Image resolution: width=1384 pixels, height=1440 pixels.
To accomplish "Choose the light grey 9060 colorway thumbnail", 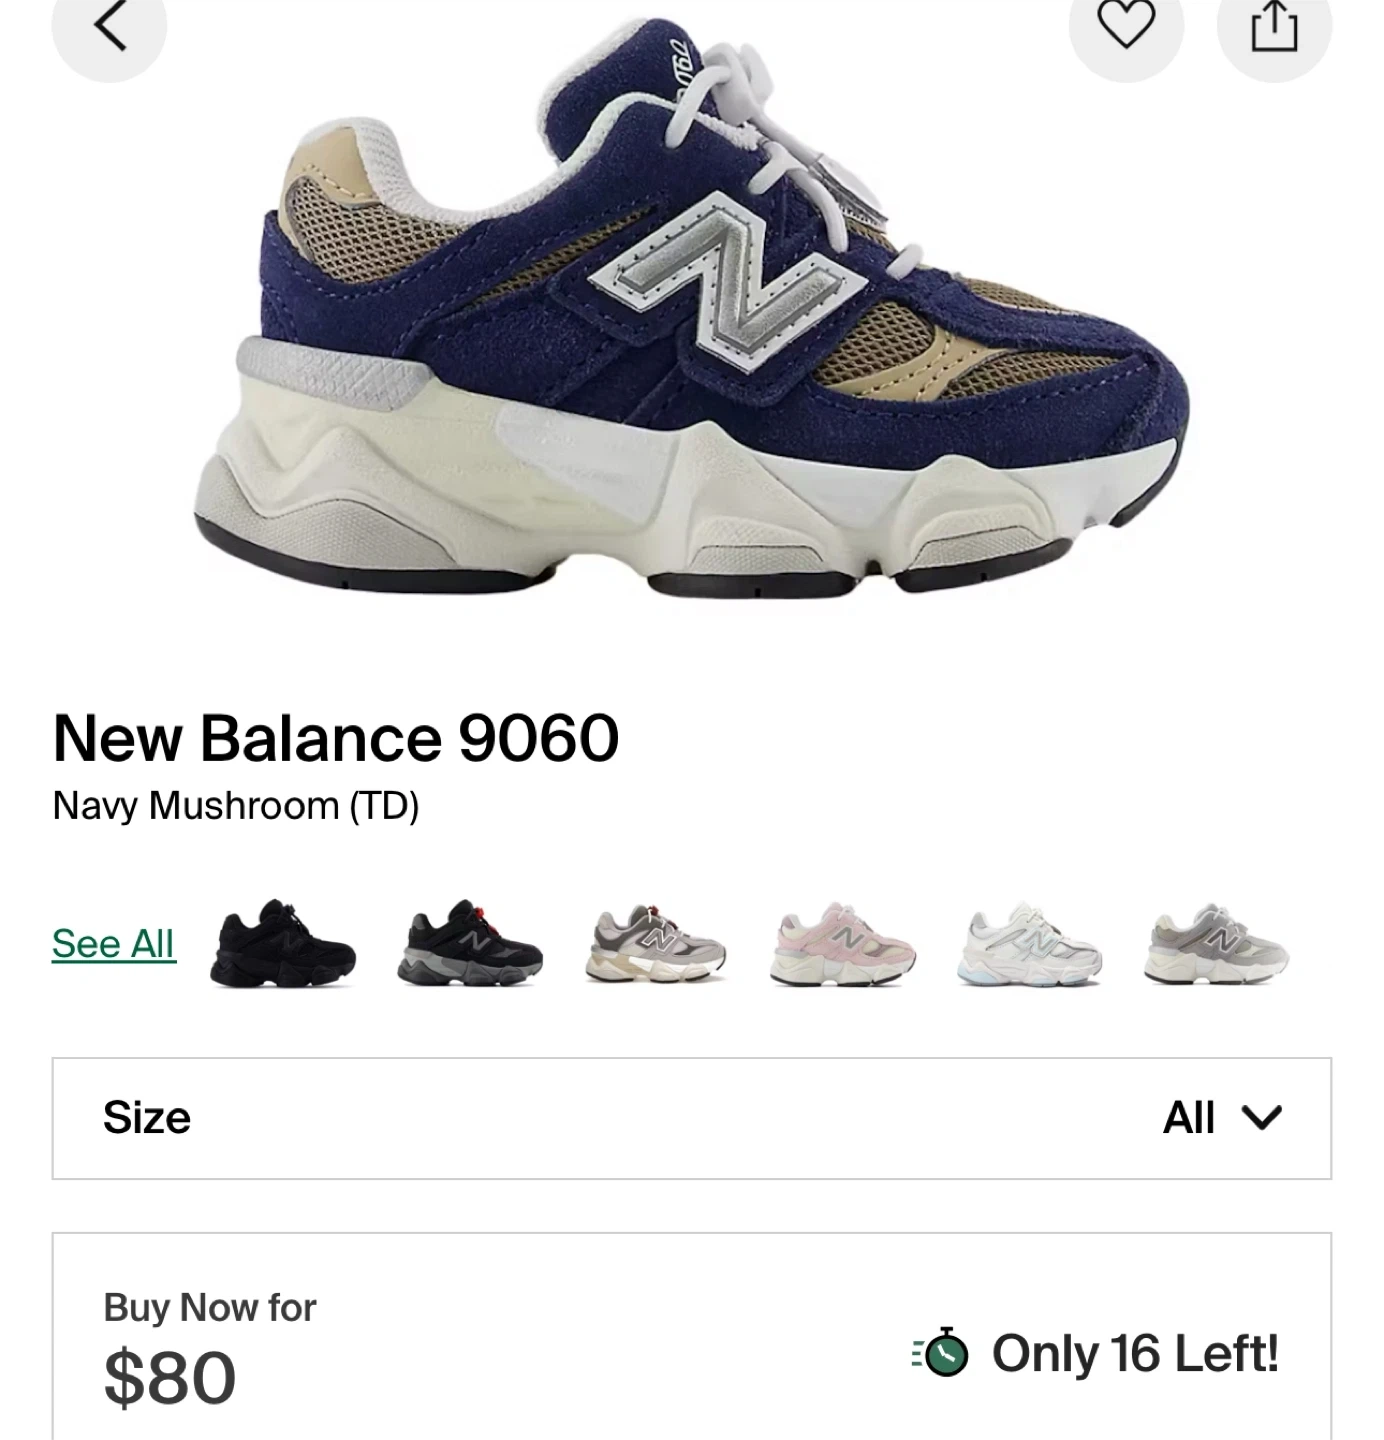I will (x=1217, y=944).
